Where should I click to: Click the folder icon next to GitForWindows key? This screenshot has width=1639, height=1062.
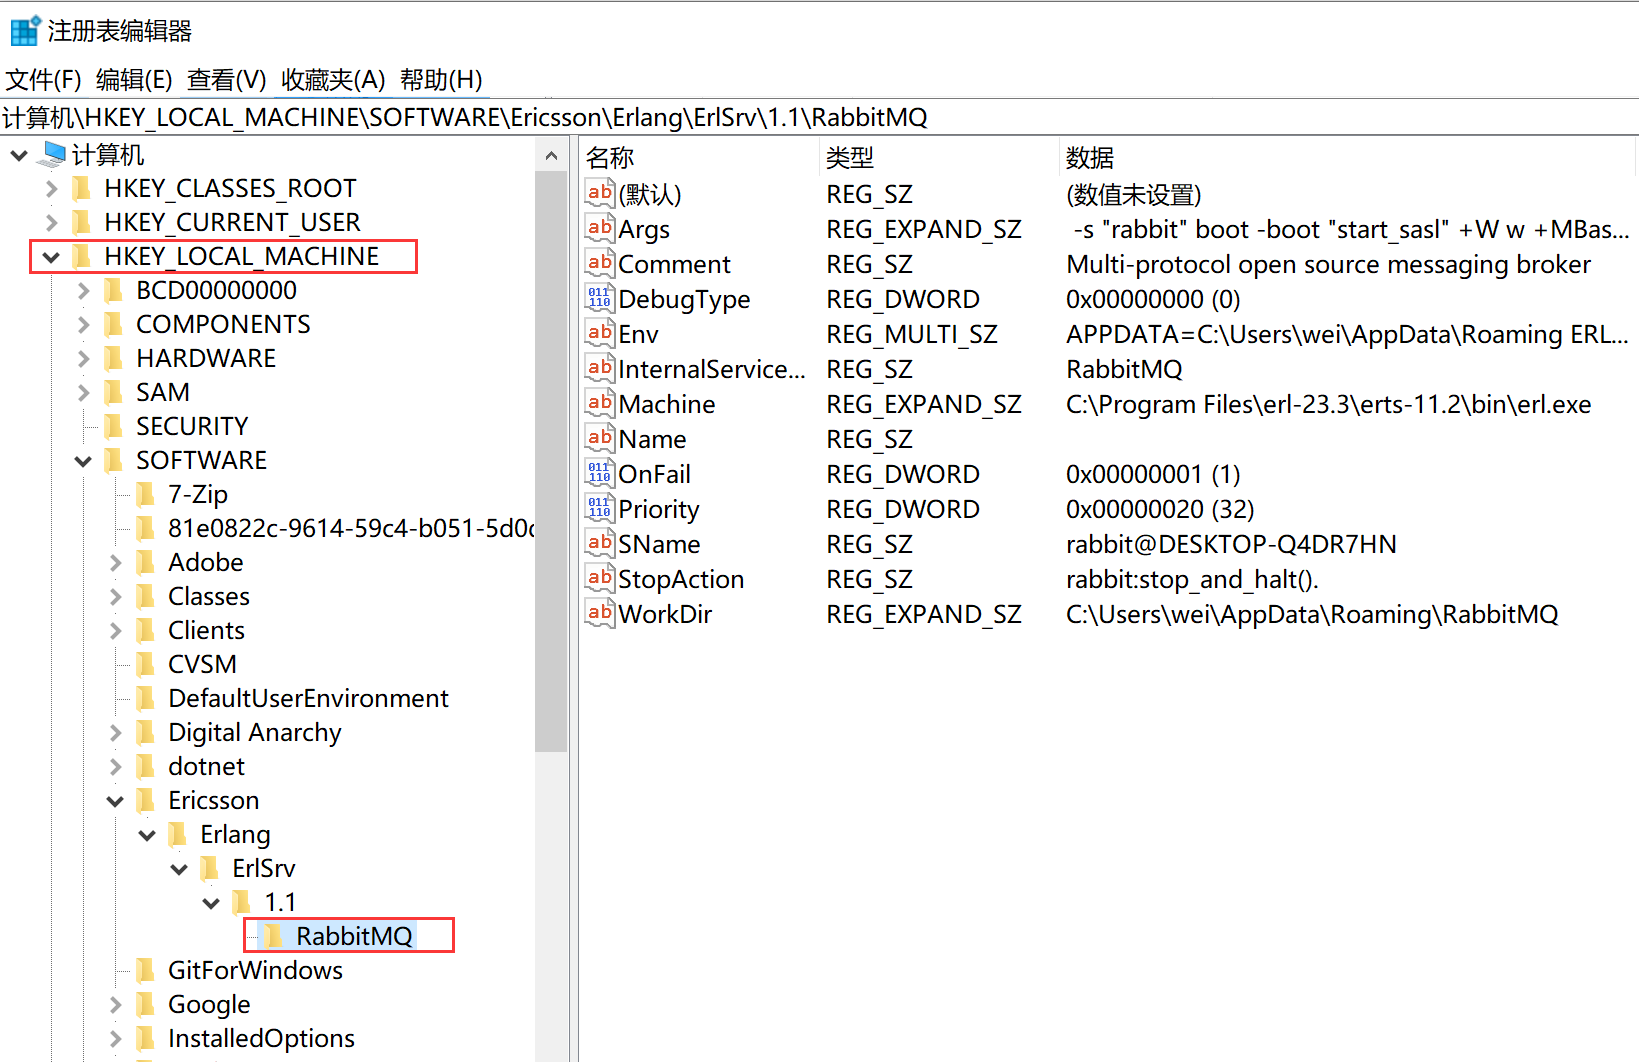coord(145,970)
